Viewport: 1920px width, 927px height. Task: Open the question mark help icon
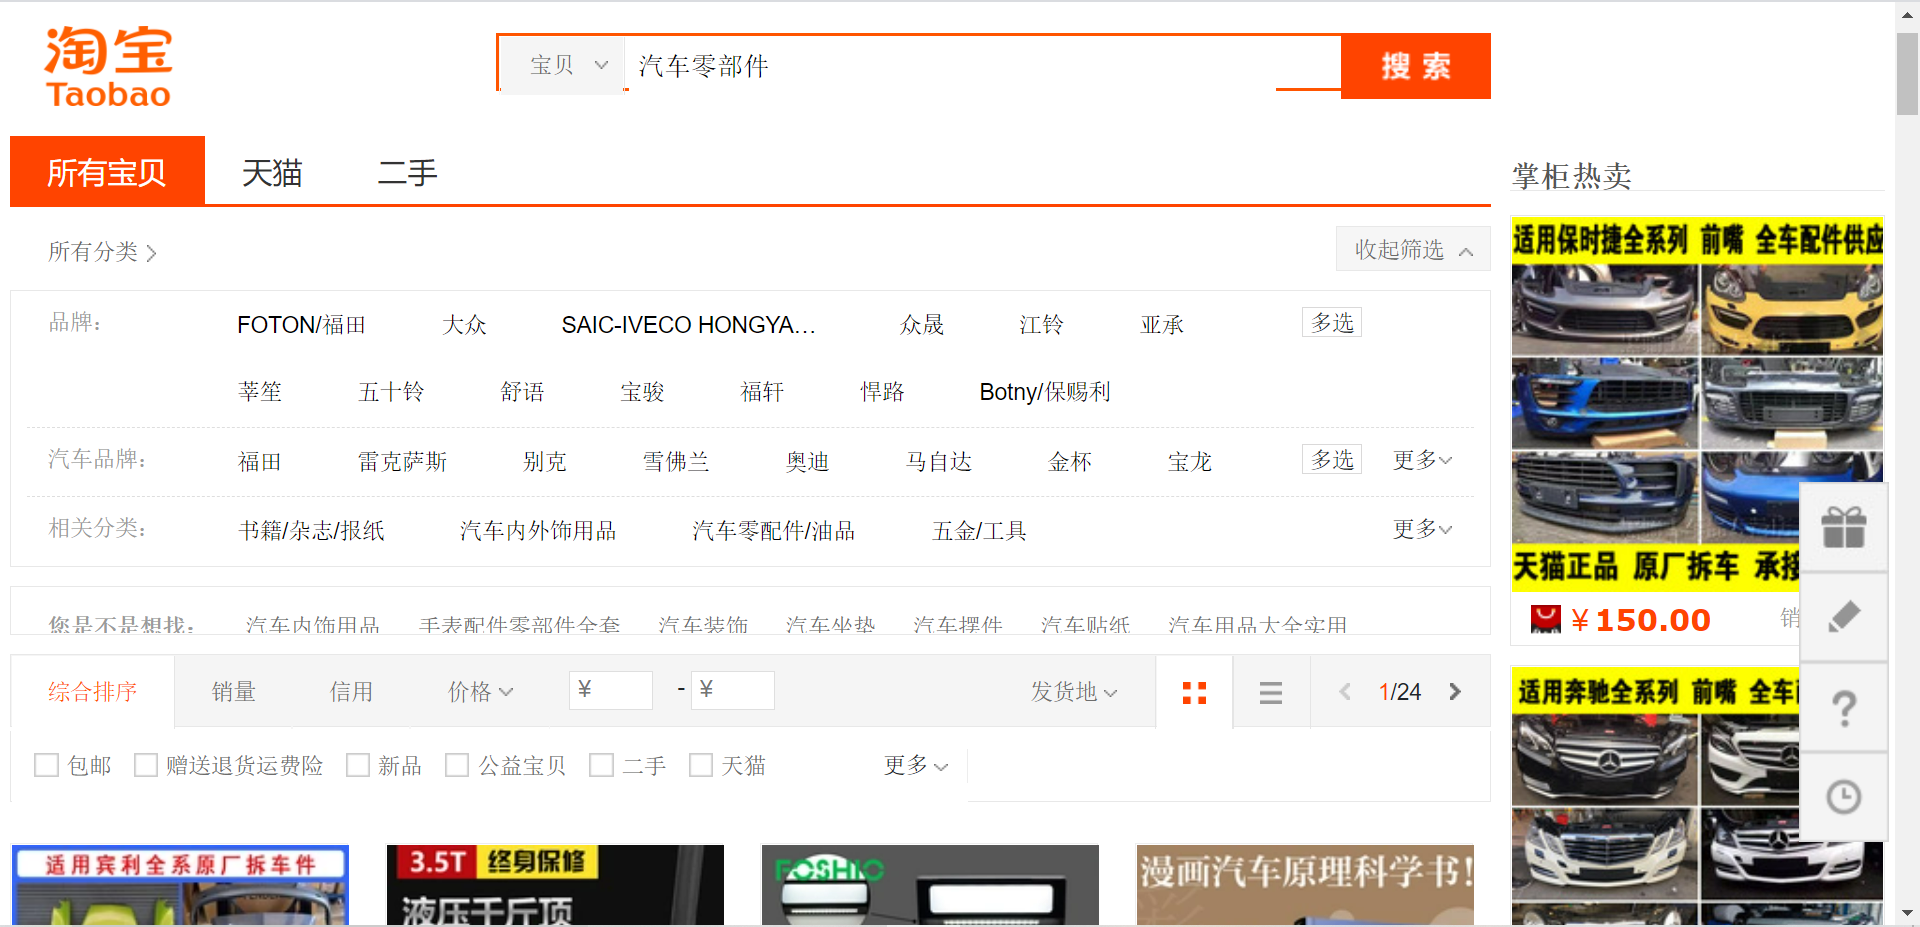tap(1843, 708)
